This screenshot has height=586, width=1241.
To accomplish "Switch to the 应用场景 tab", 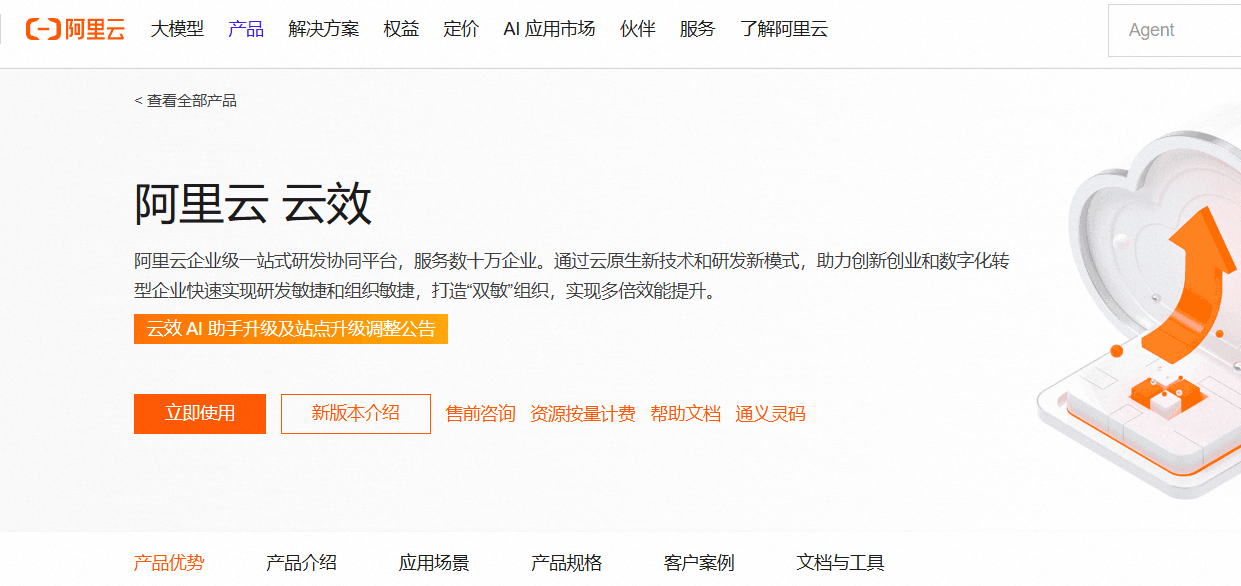I will [x=434, y=563].
